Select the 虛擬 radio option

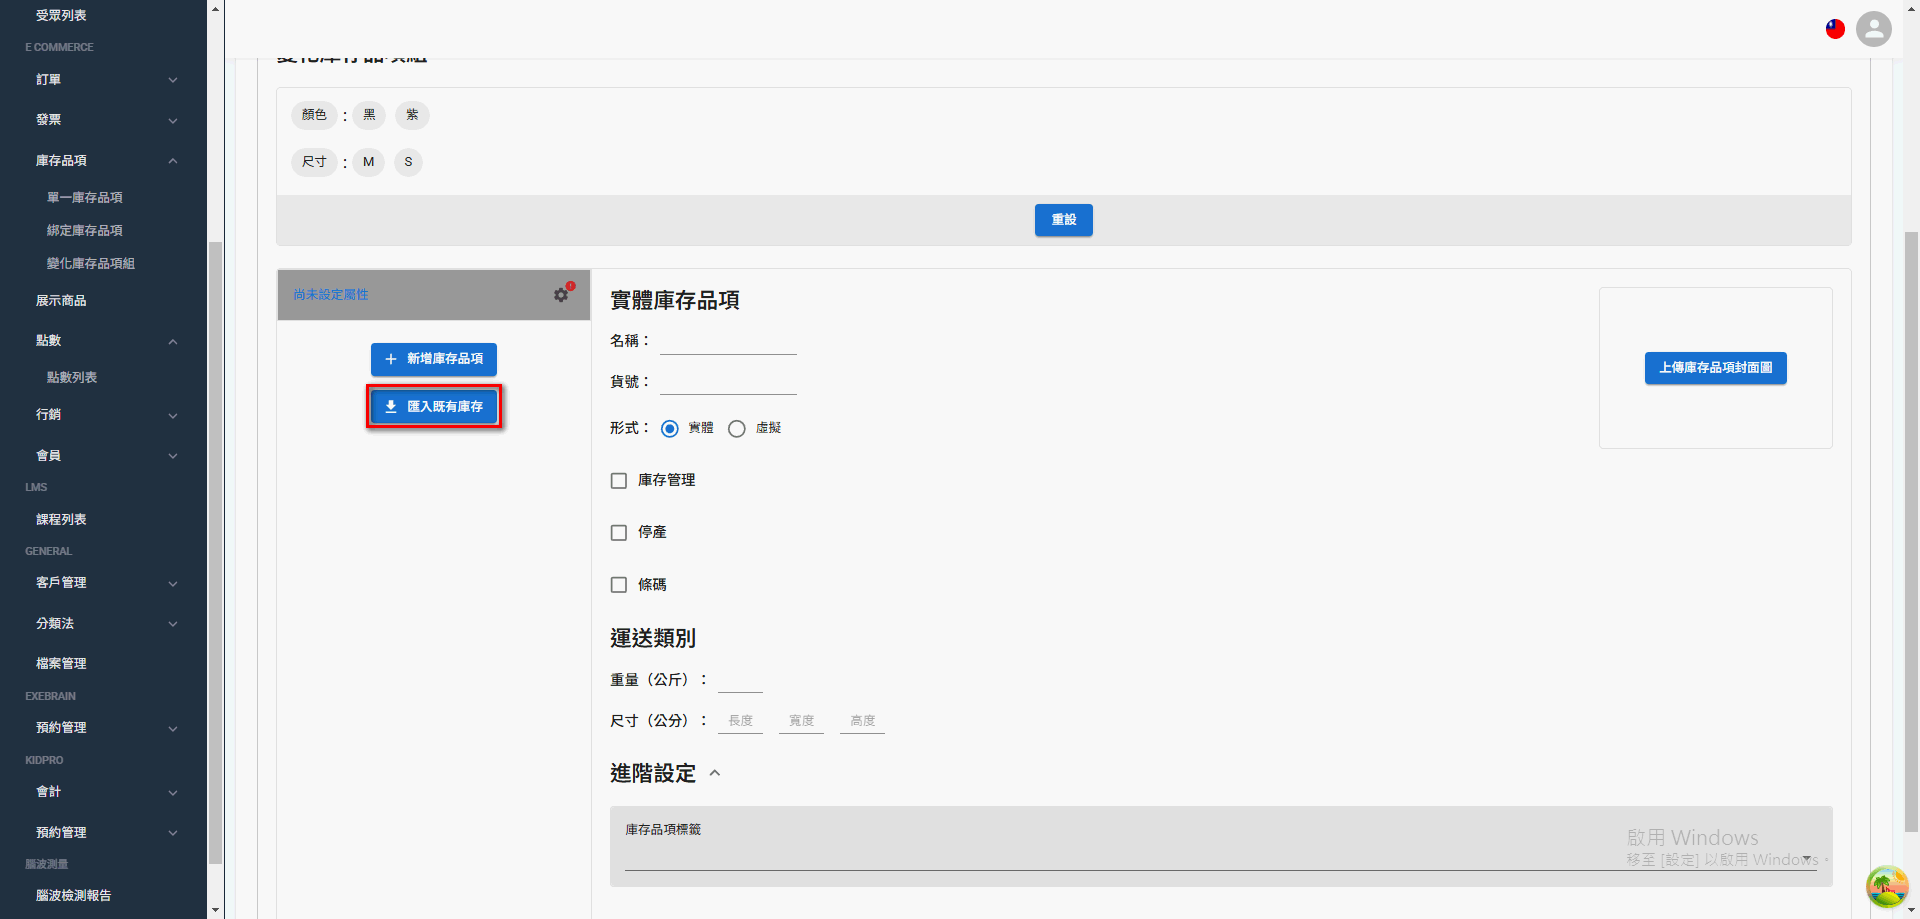737,429
